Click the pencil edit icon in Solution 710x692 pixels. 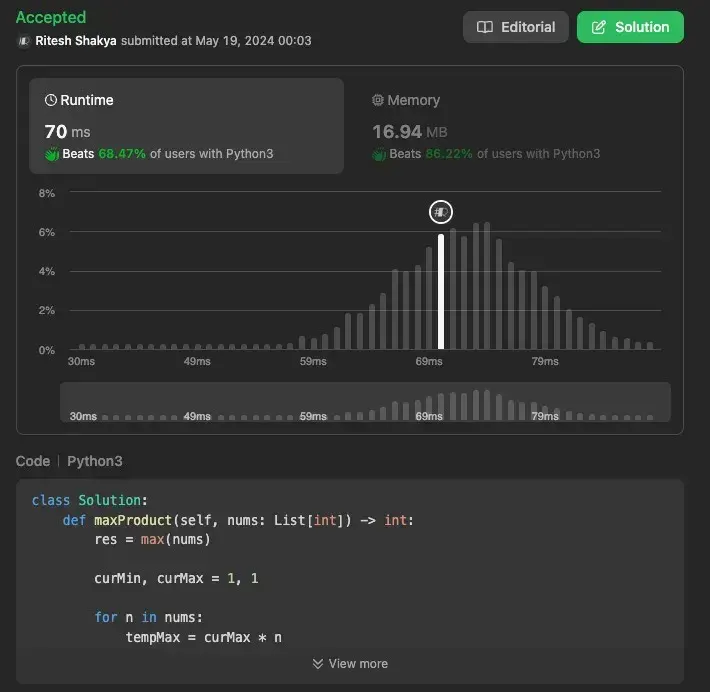tap(598, 27)
